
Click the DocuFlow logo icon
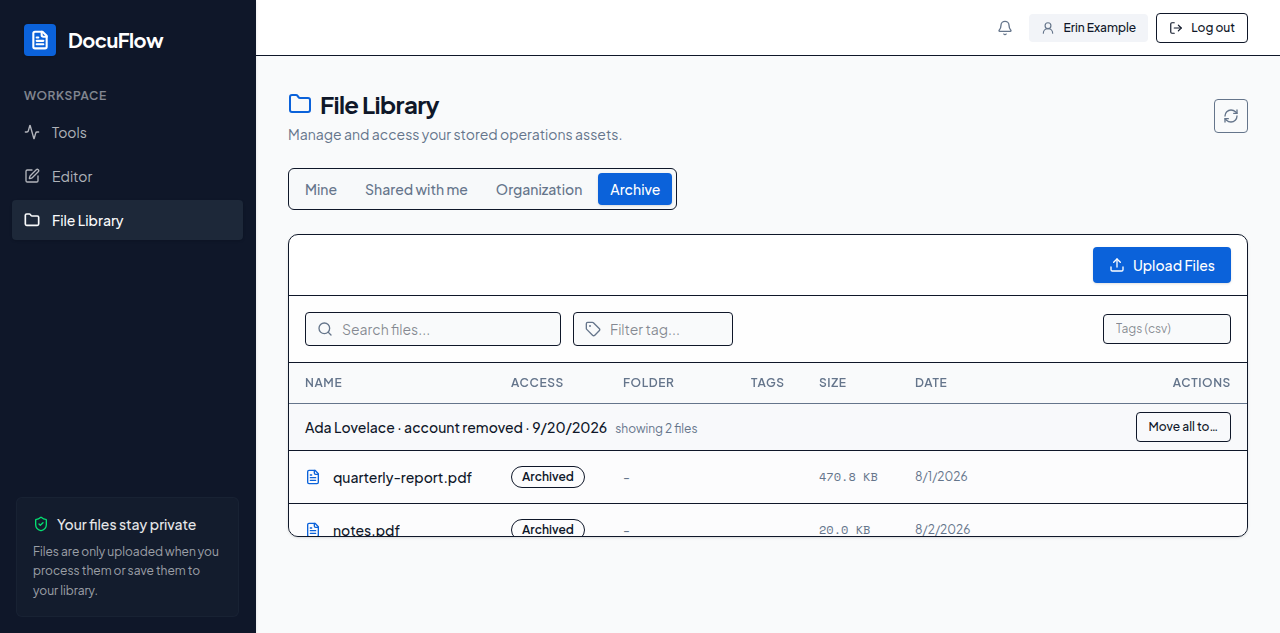(40, 40)
